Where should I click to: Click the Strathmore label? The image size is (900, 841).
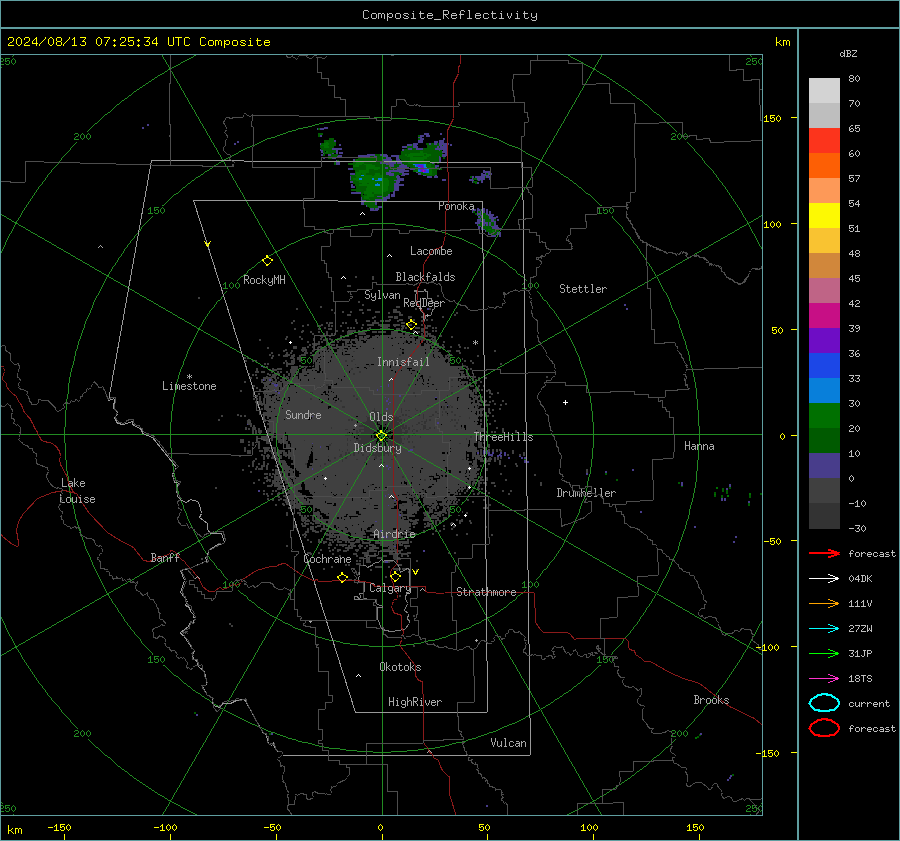(x=486, y=592)
